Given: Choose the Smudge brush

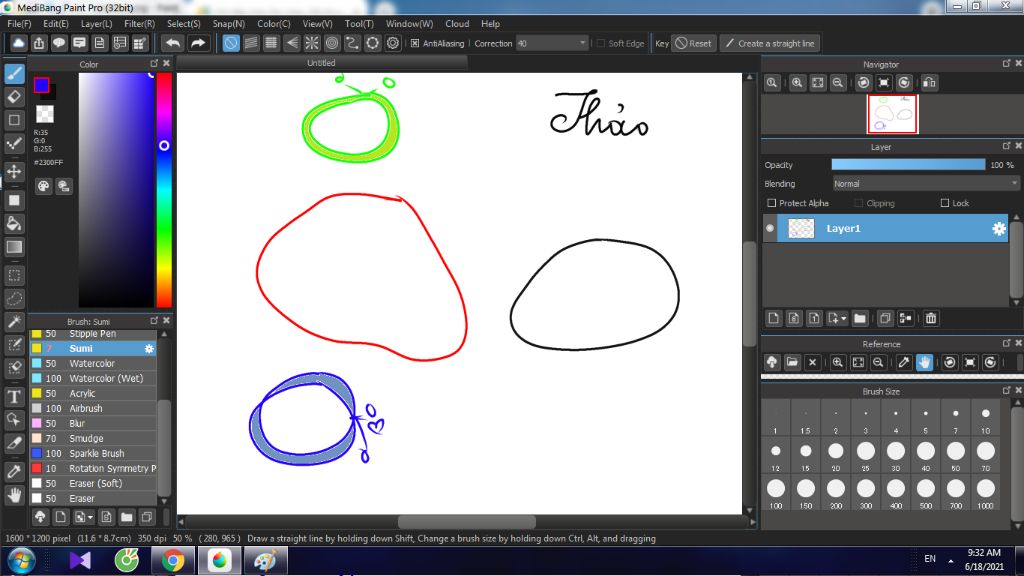Looking at the screenshot, I should pos(93,439).
